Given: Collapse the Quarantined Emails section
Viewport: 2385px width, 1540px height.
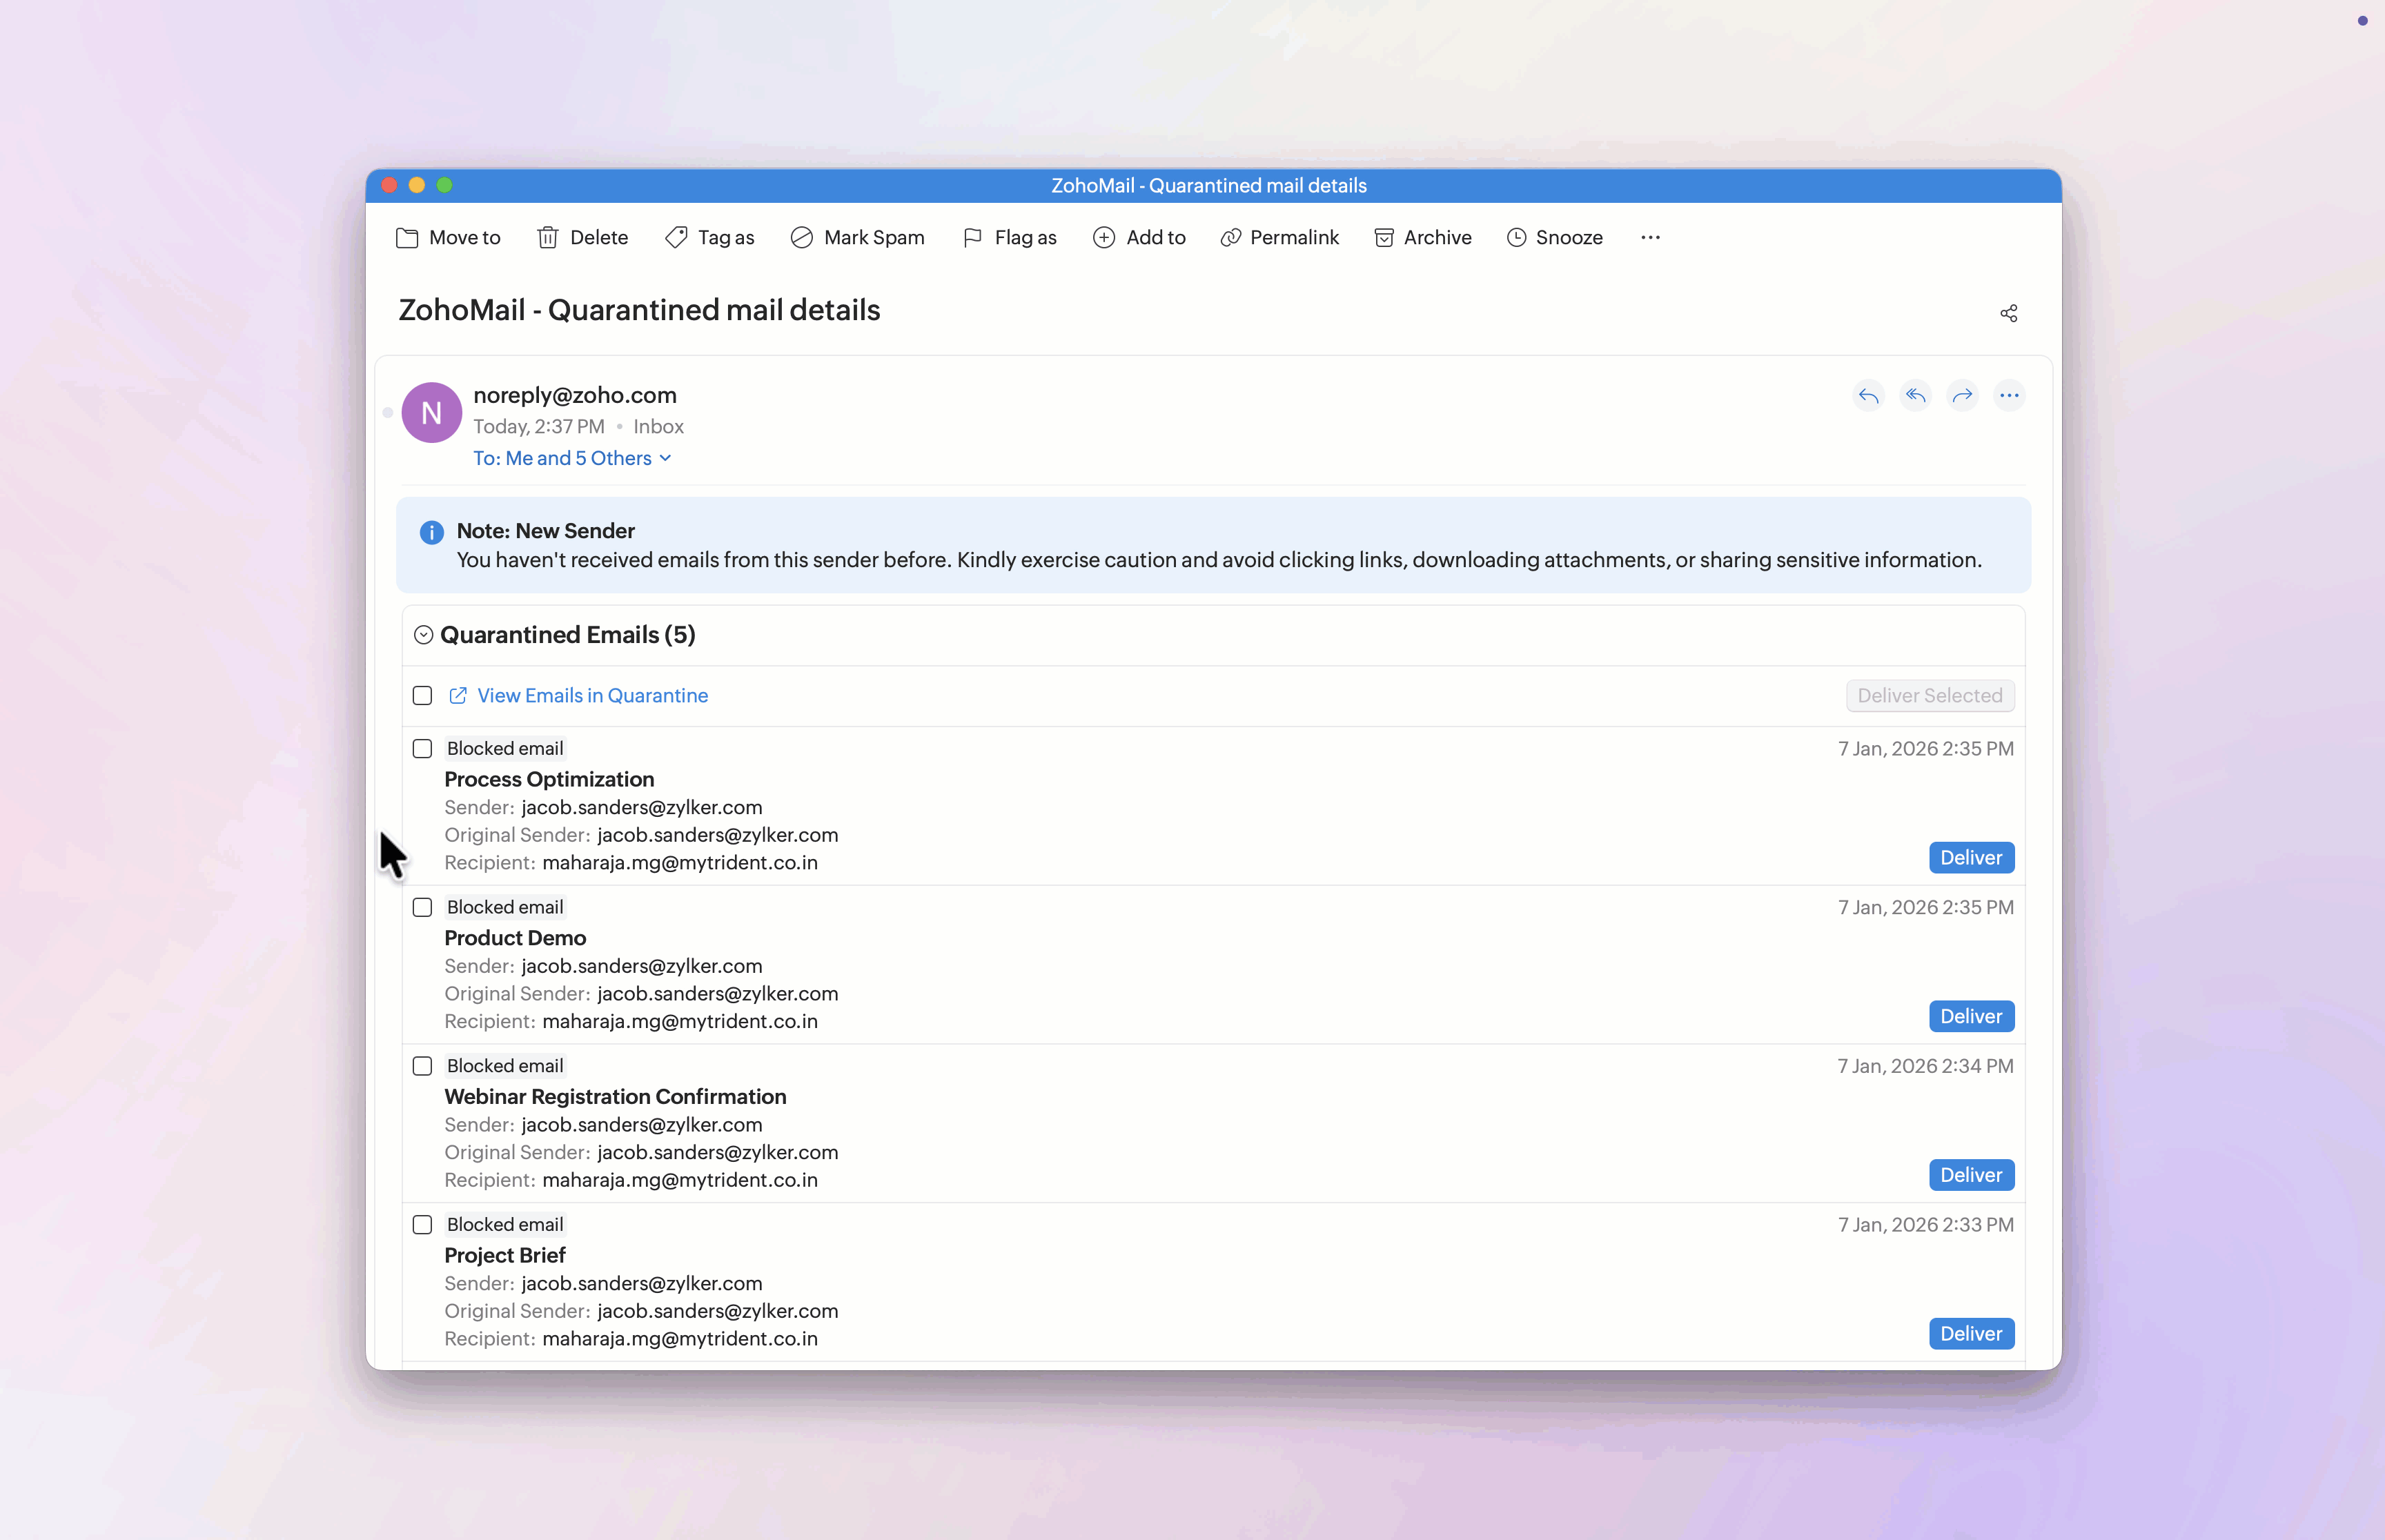Looking at the screenshot, I should [x=423, y=635].
